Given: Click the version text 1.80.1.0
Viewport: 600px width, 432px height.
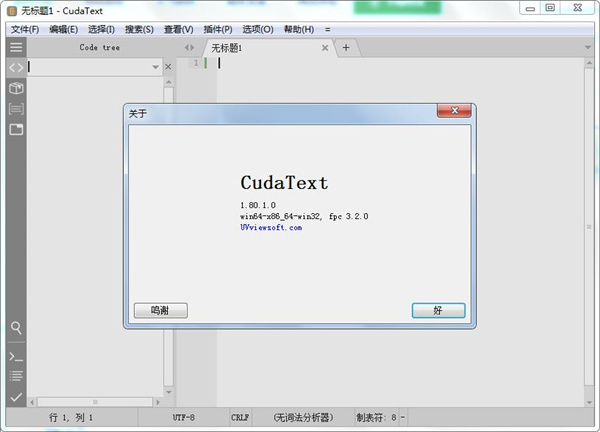Looking at the screenshot, I should (x=258, y=205).
